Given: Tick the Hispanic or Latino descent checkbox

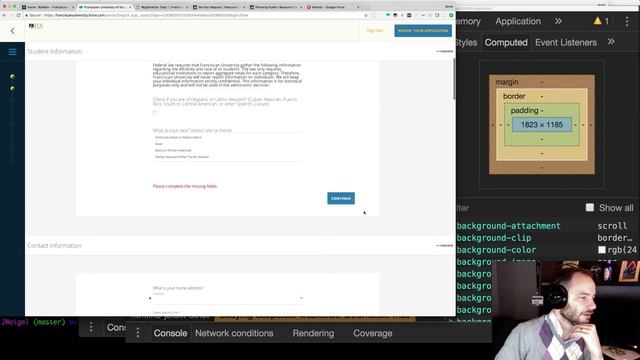Looking at the screenshot, I should click(155, 112).
